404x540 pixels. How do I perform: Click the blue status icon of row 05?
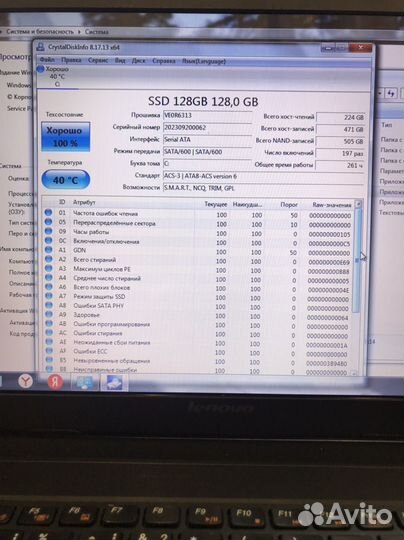pos(49,222)
